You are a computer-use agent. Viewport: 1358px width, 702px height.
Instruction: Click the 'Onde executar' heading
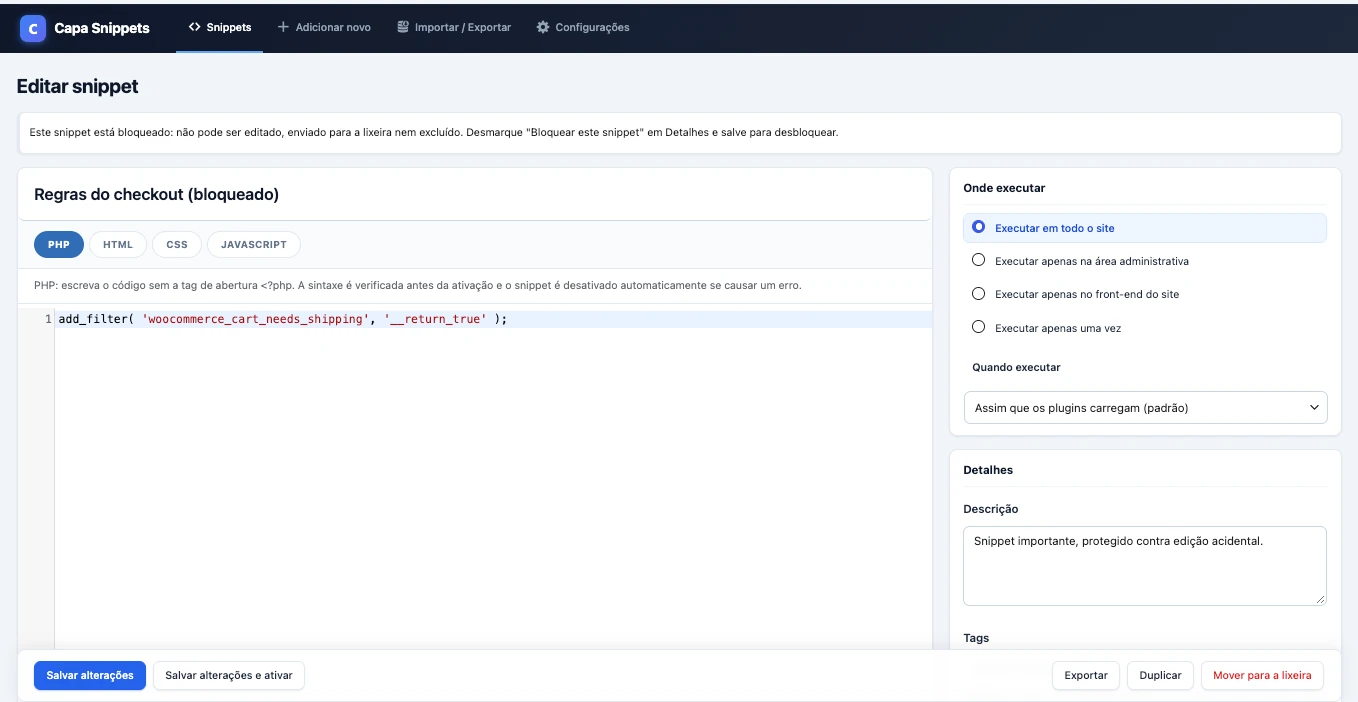[1004, 188]
